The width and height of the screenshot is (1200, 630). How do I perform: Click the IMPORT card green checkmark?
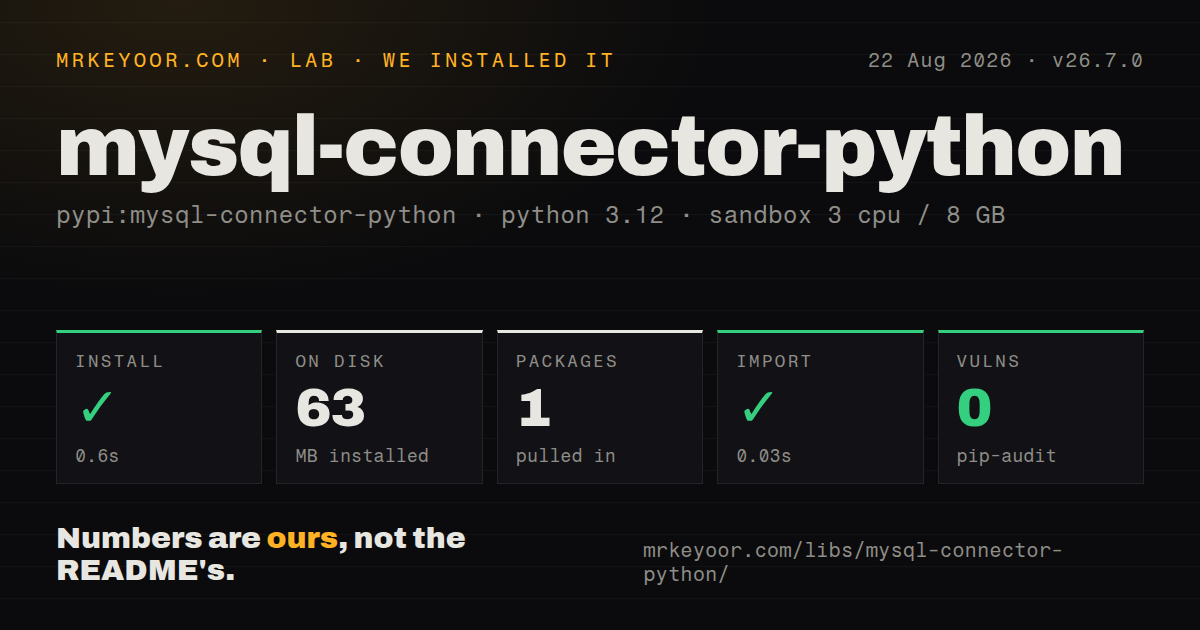coord(757,408)
